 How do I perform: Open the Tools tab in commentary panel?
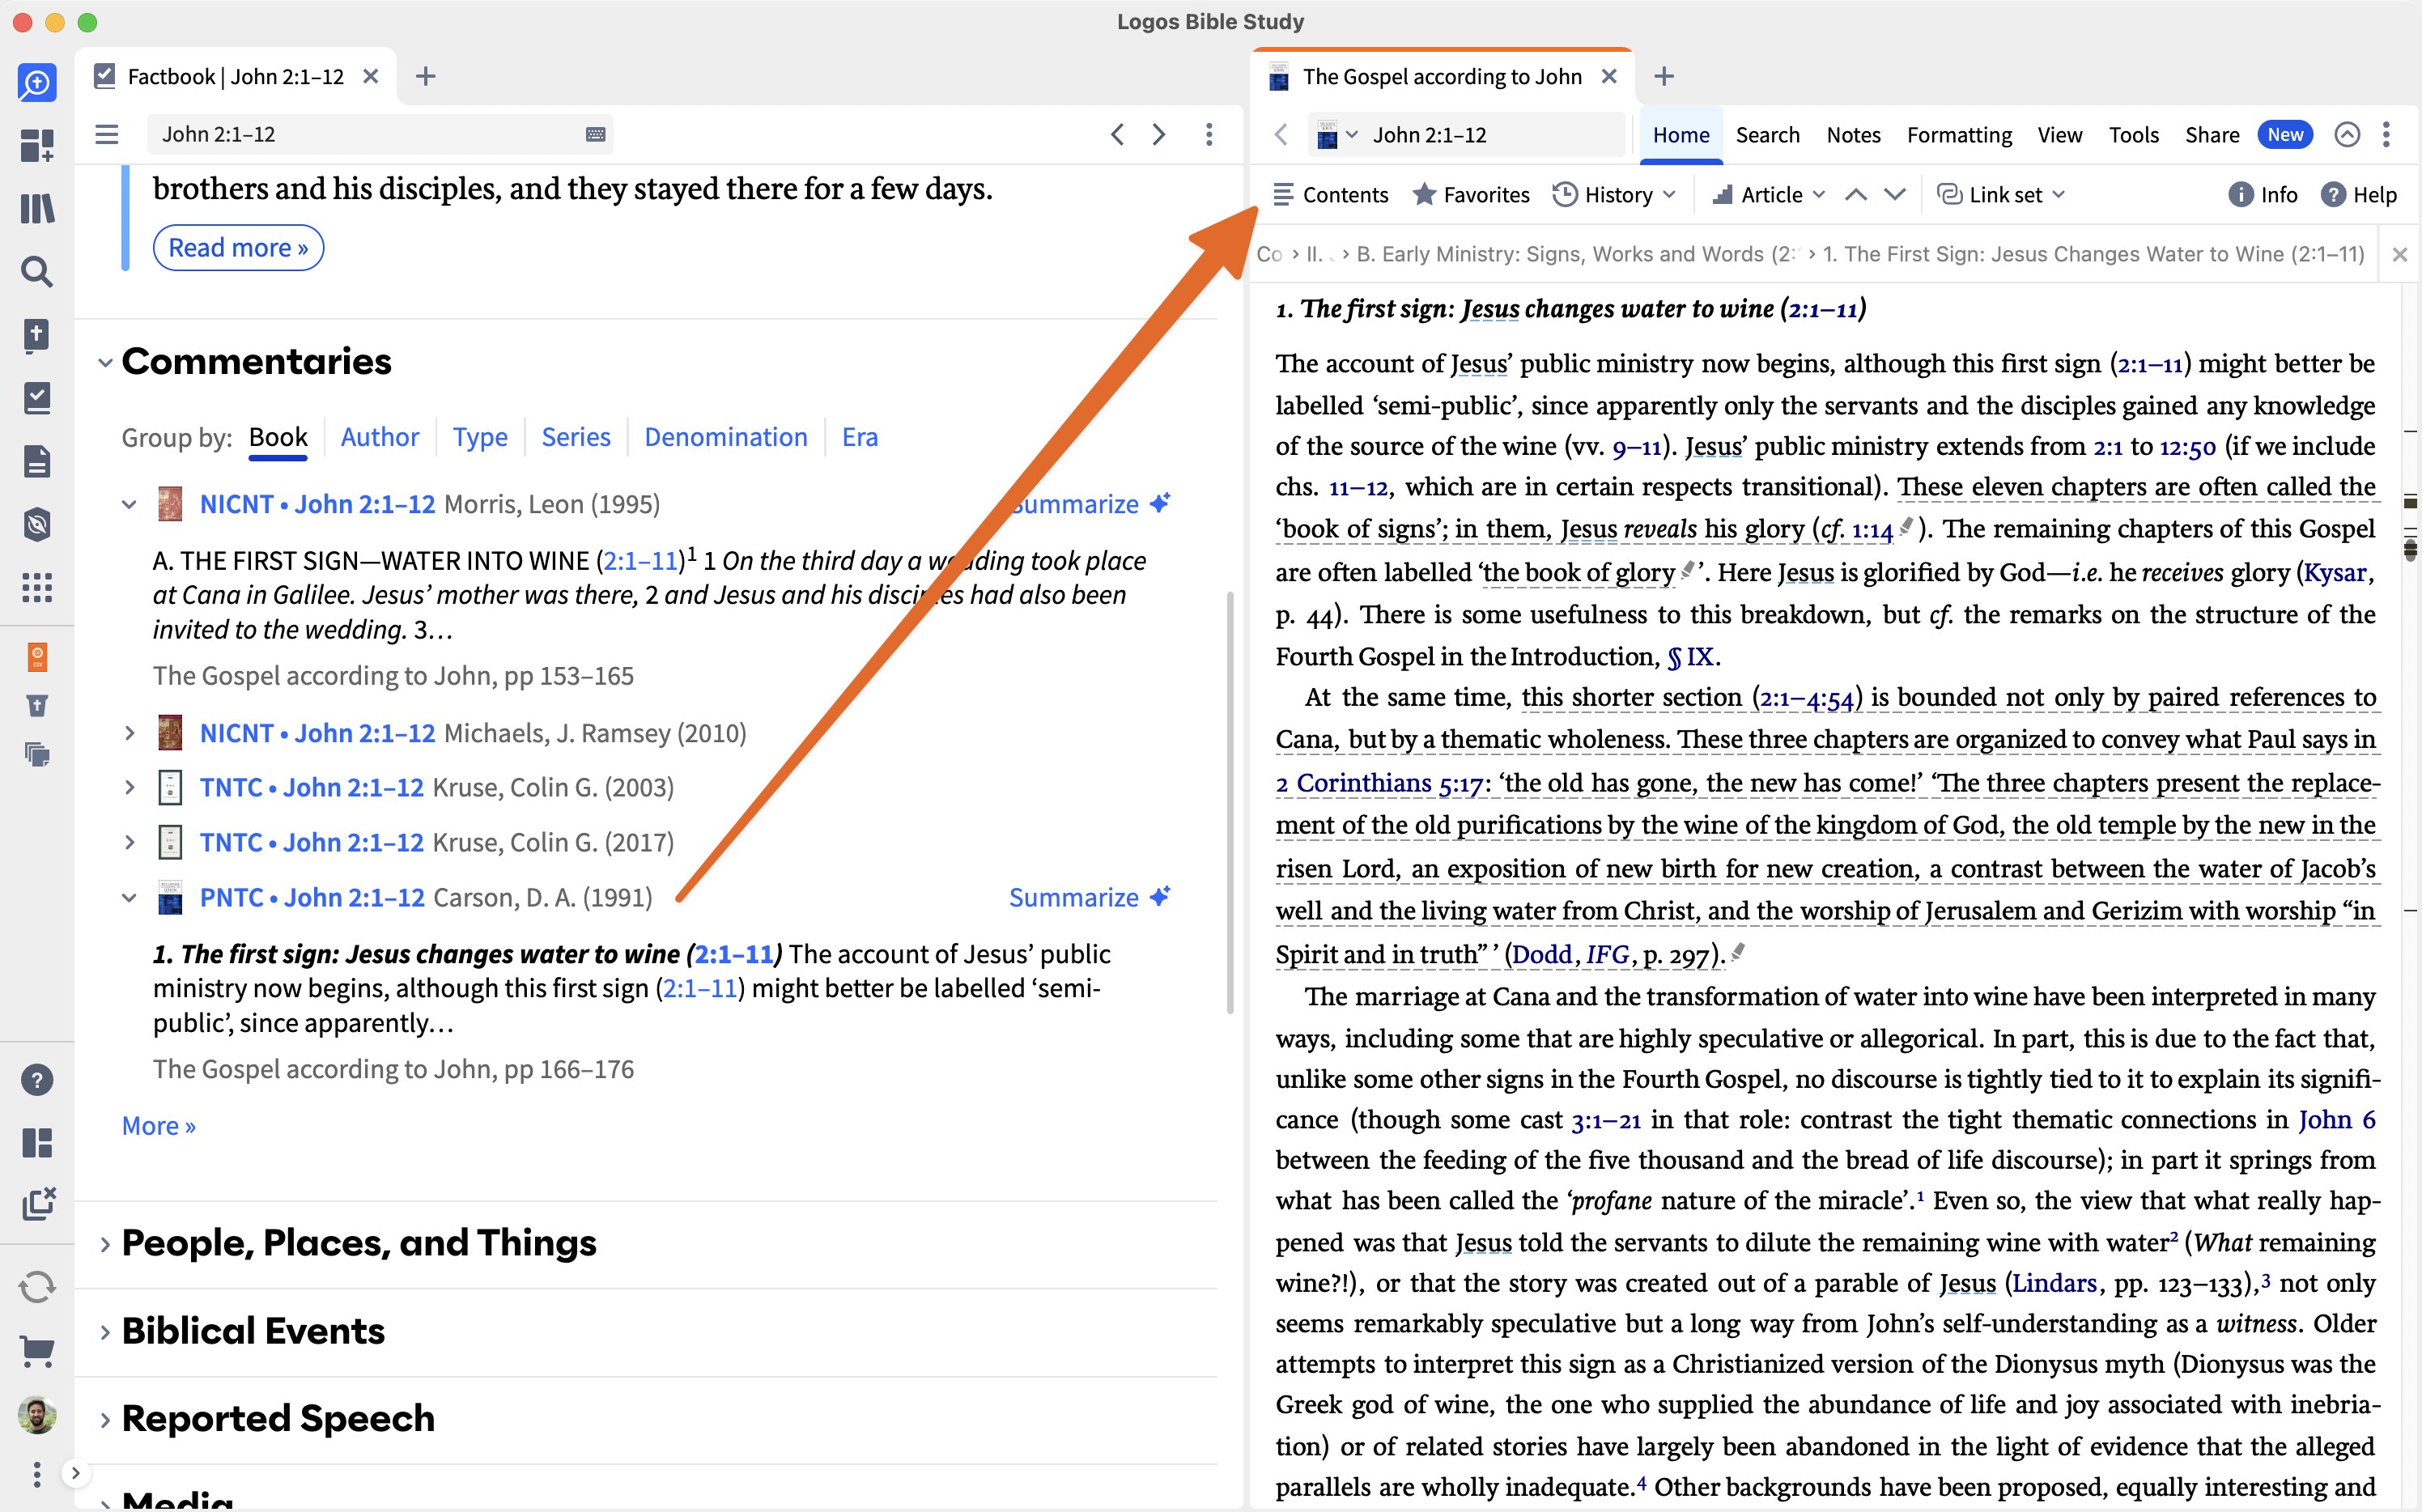(2133, 135)
